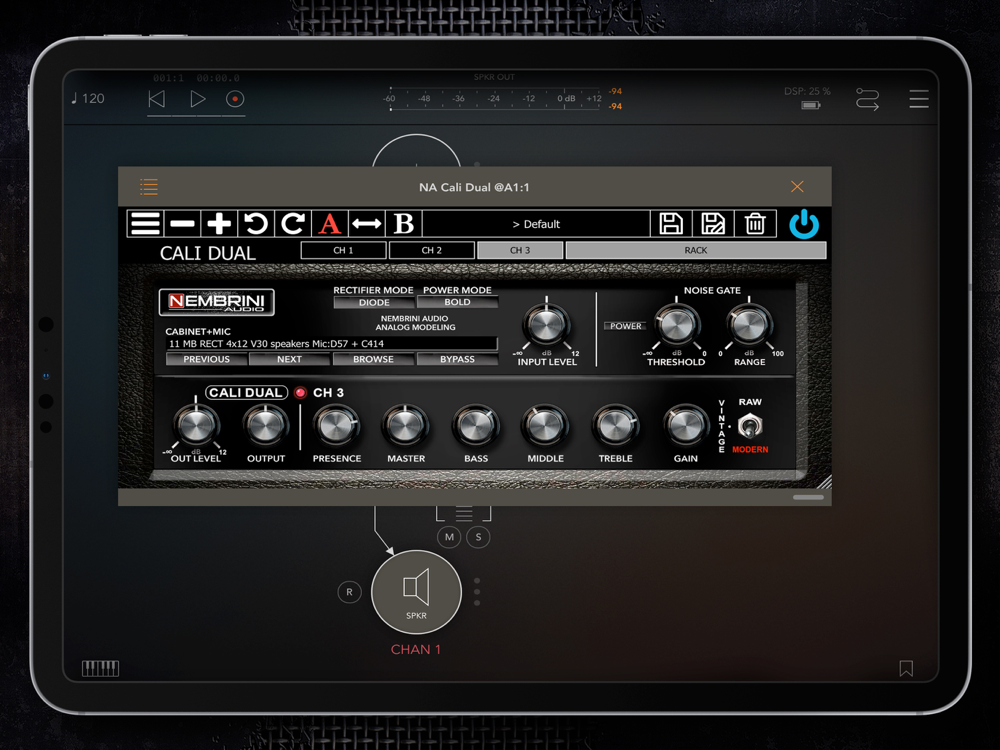Open the plugin hamburger menu
Viewport: 1000px width, 750px height.
(x=145, y=224)
